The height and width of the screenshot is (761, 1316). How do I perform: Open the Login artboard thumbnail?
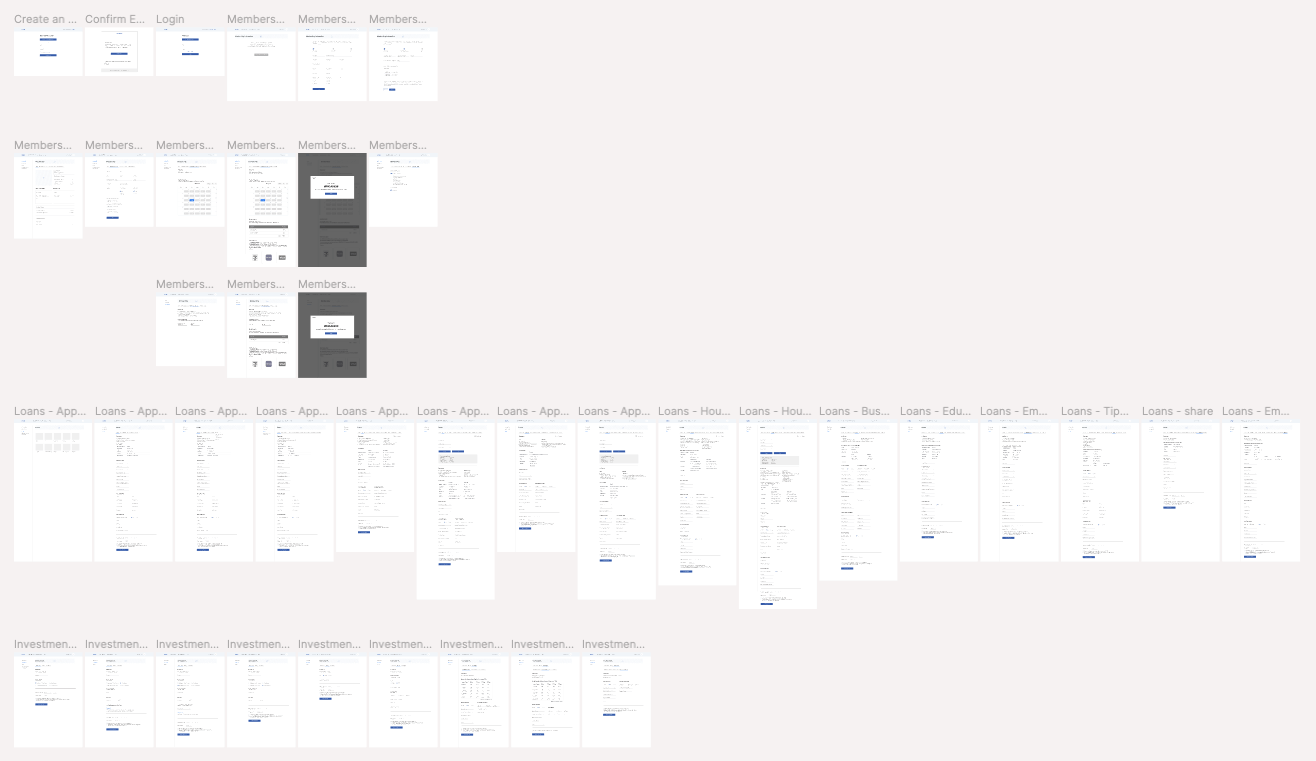190,53
